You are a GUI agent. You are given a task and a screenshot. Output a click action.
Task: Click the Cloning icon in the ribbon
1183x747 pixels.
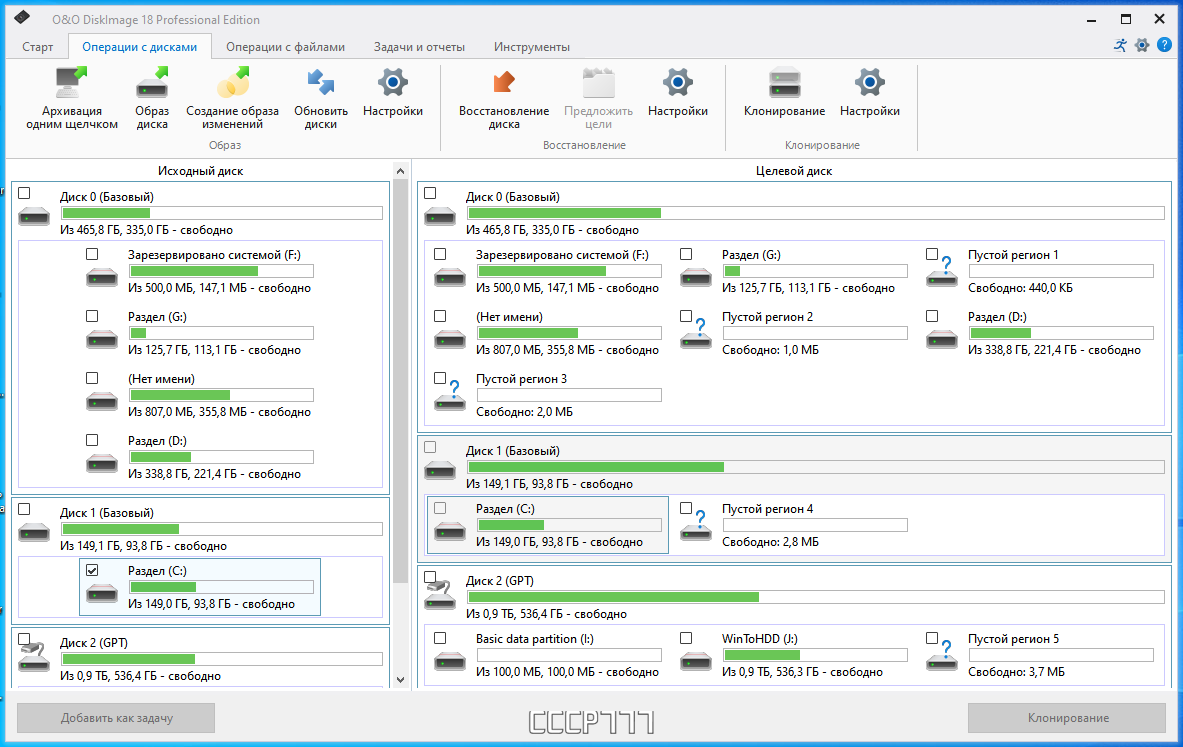coord(785,82)
